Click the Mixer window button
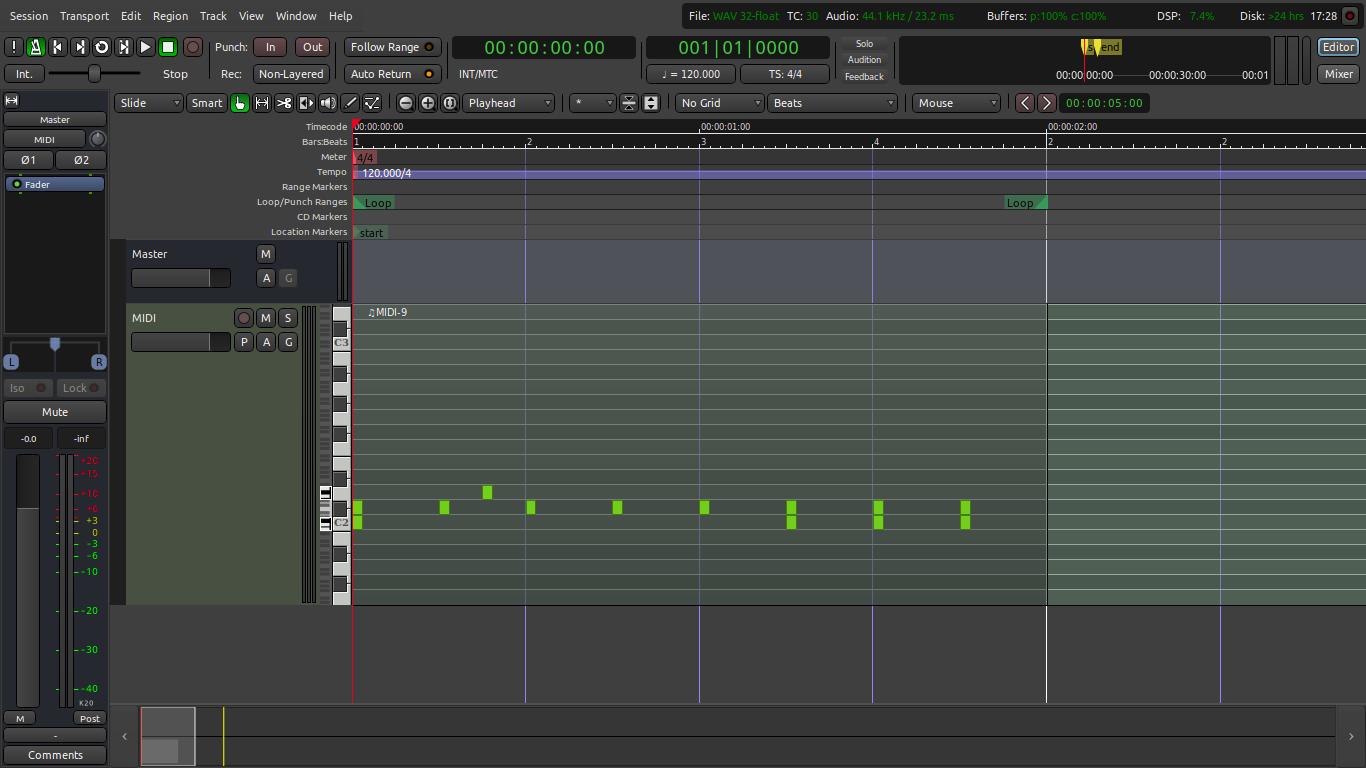The width and height of the screenshot is (1366, 768). [x=1338, y=74]
